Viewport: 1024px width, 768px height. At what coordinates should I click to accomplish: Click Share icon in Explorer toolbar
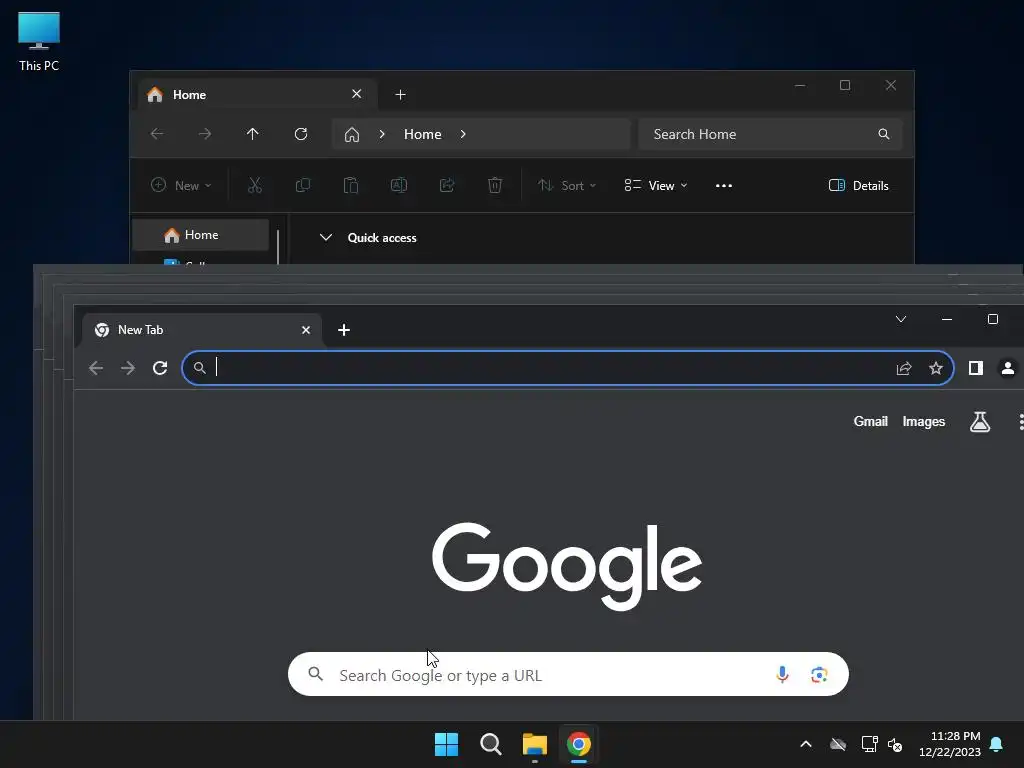pyautogui.click(x=447, y=185)
